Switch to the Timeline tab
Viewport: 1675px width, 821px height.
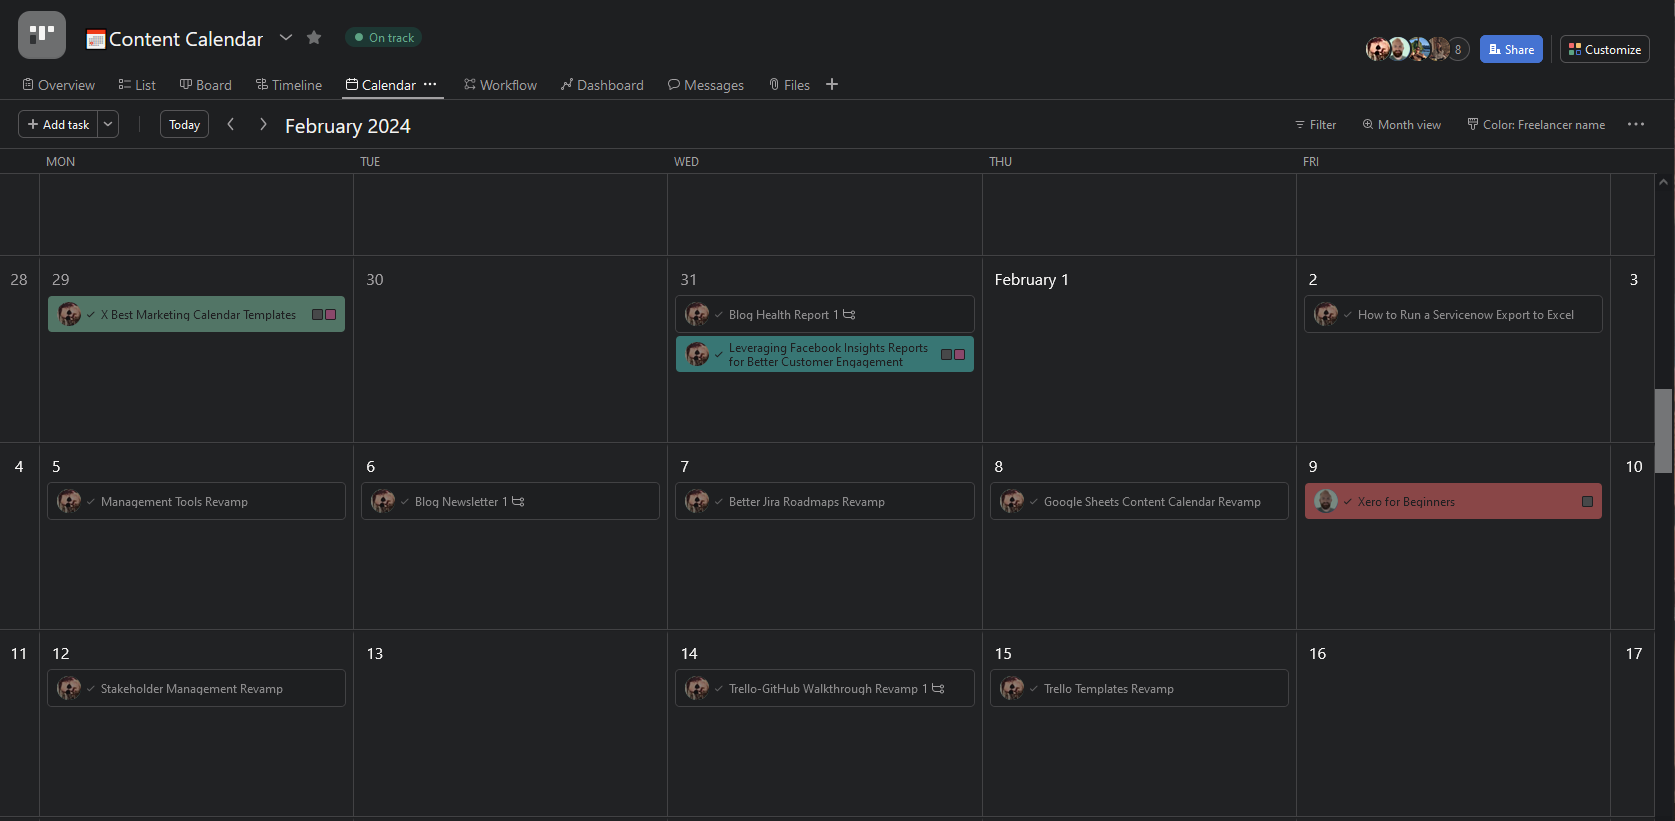click(x=288, y=85)
